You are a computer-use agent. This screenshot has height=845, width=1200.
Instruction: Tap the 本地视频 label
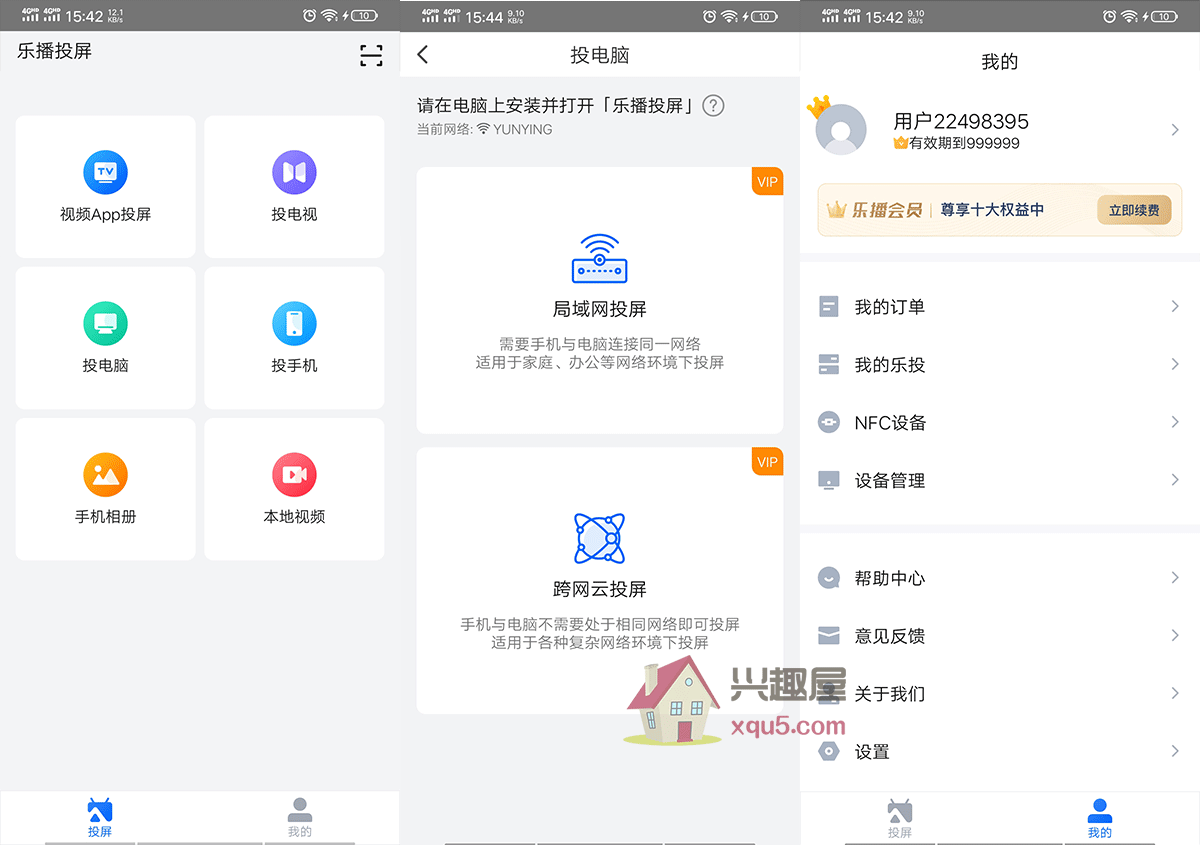click(x=294, y=517)
